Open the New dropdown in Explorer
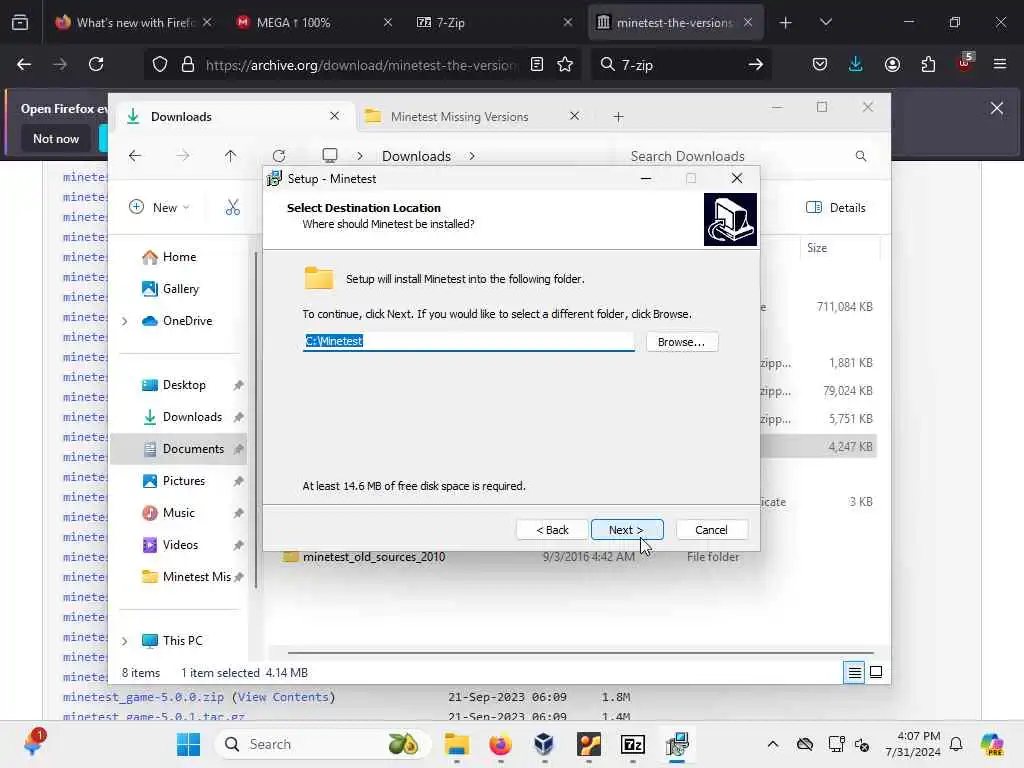Viewport: 1024px width, 768px height. [x=159, y=208]
